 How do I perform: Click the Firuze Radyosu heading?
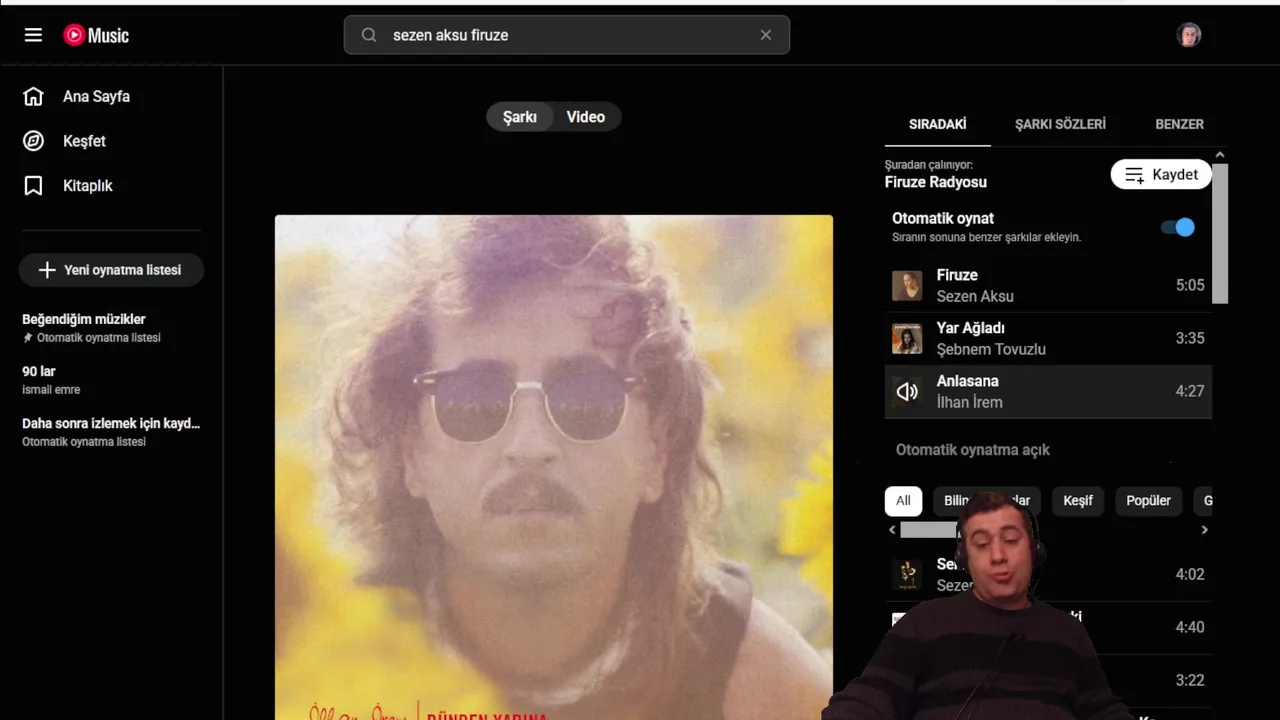[x=936, y=182]
